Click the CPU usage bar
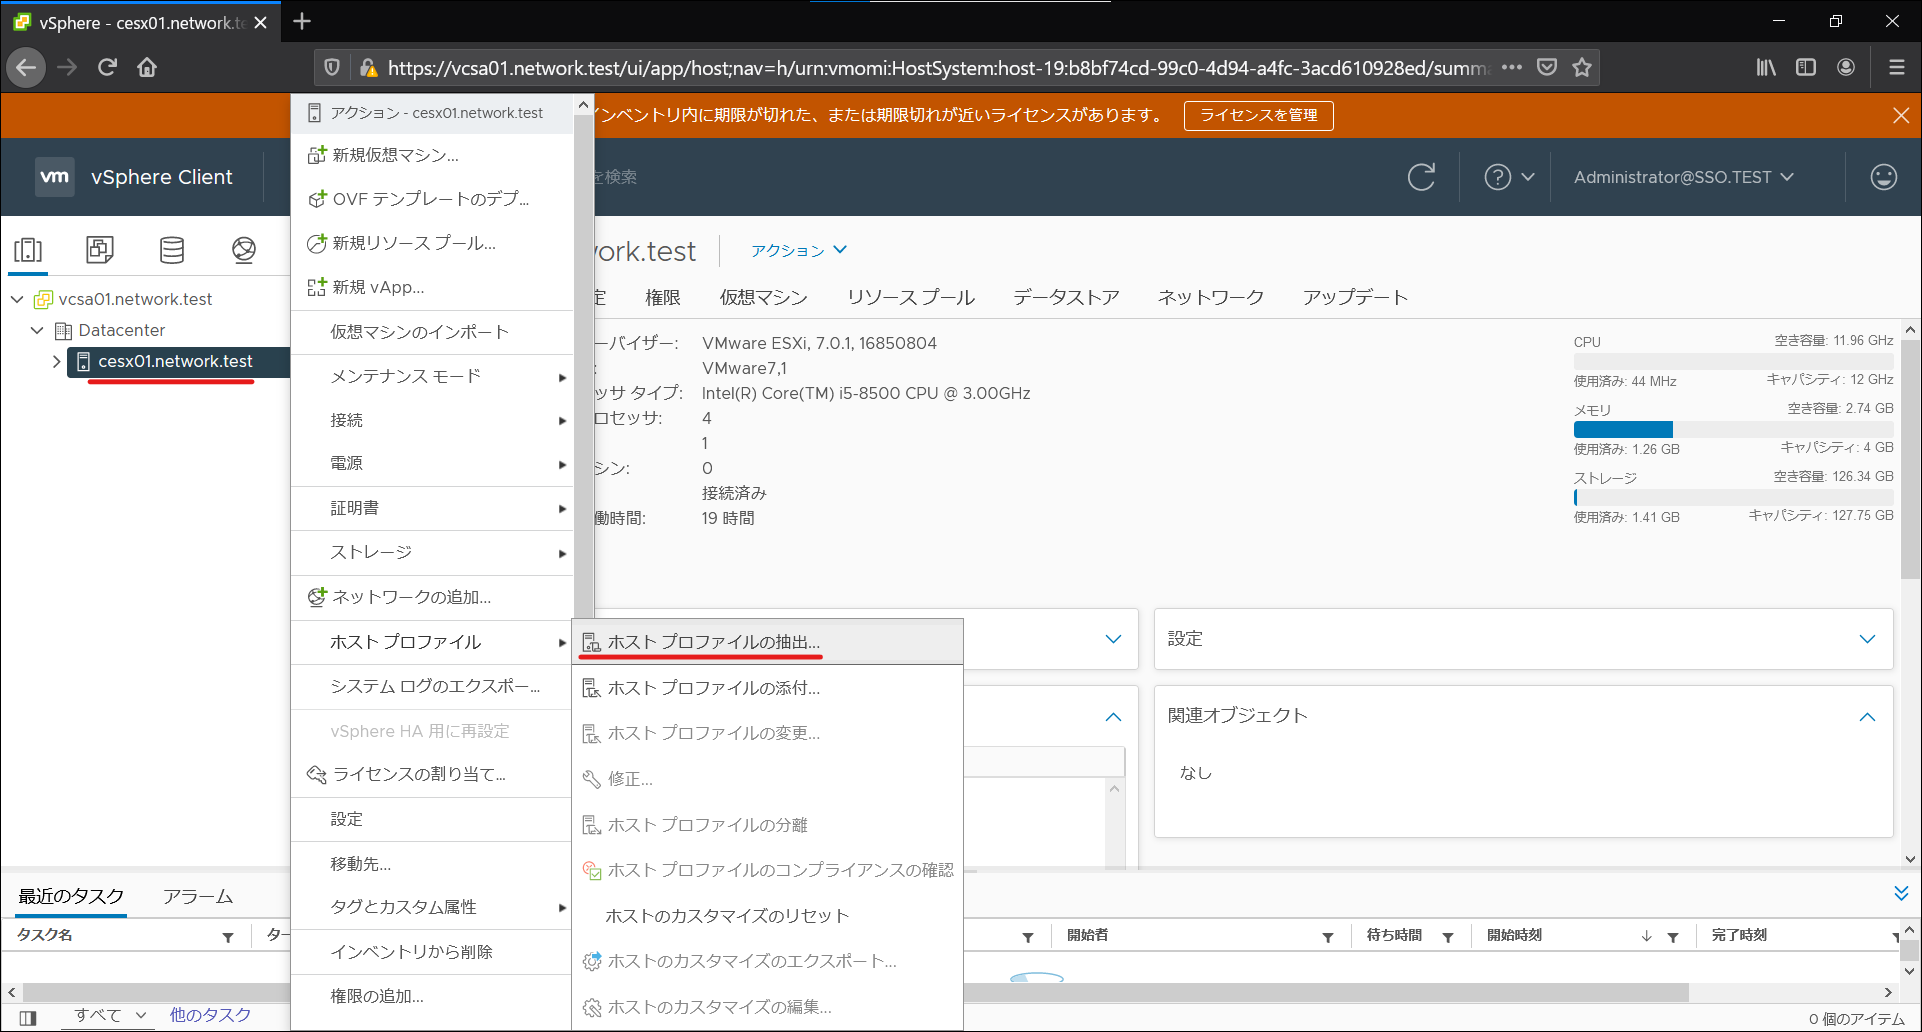The image size is (1922, 1032). (1733, 361)
